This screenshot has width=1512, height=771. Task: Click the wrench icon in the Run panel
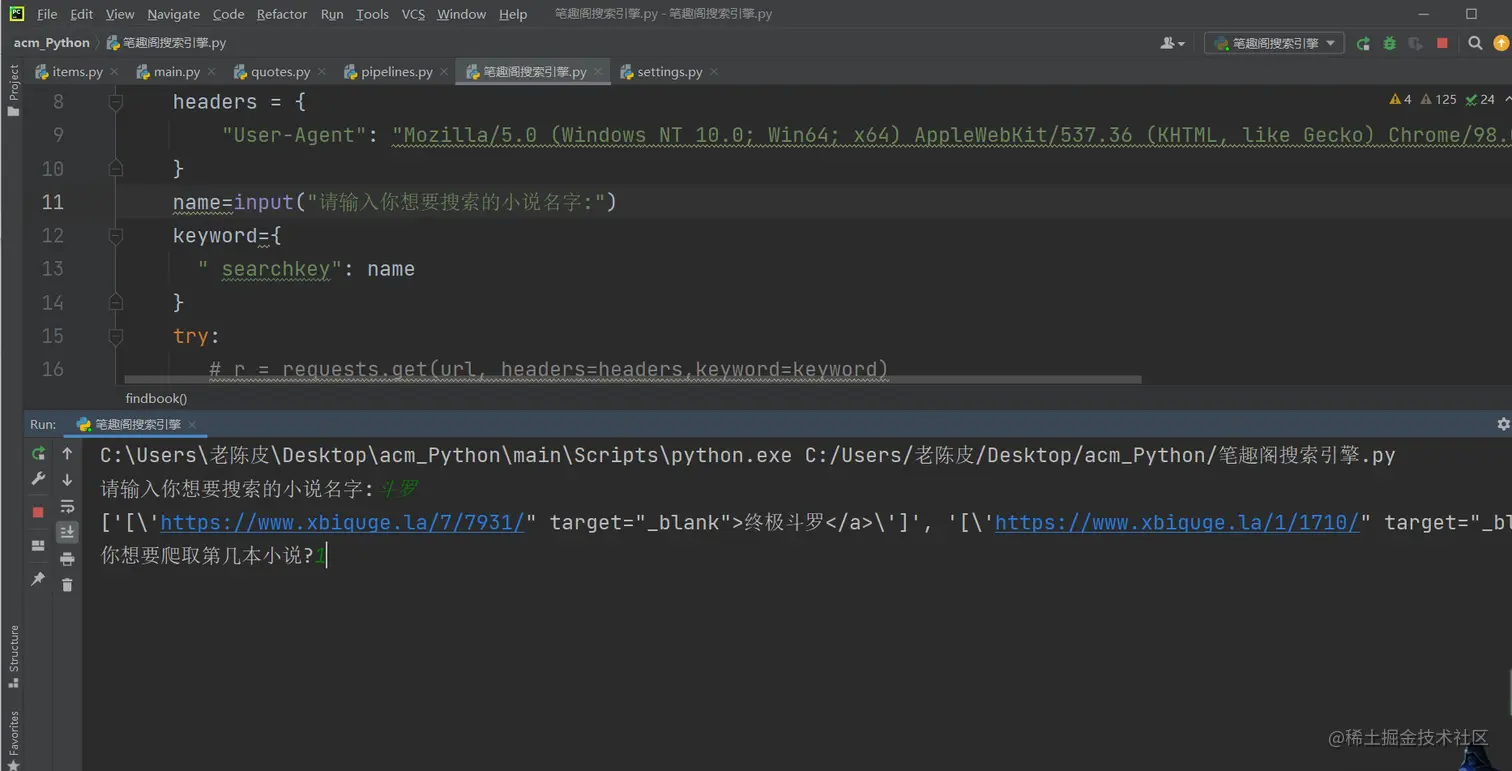pos(38,479)
